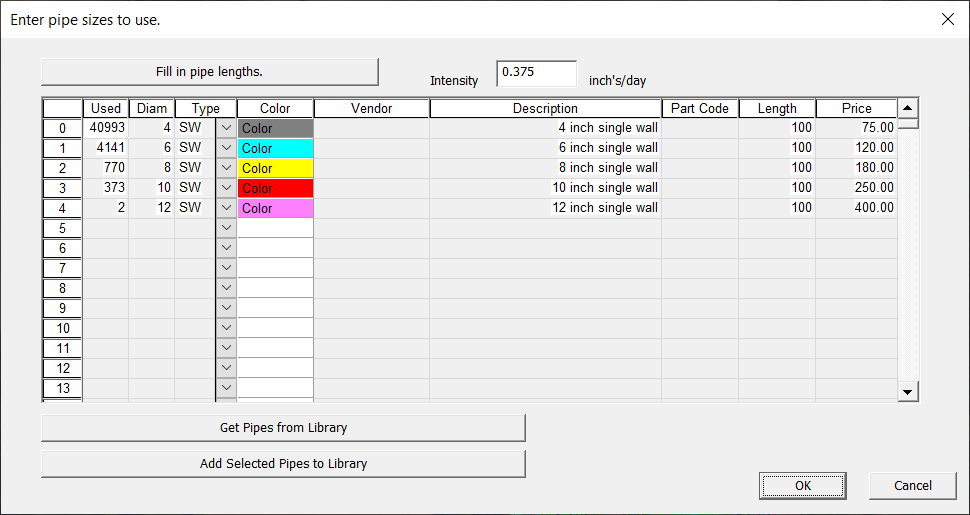Select row header number 3
Image resolution: width=970 pixels, height=515 pixels.
62,188
